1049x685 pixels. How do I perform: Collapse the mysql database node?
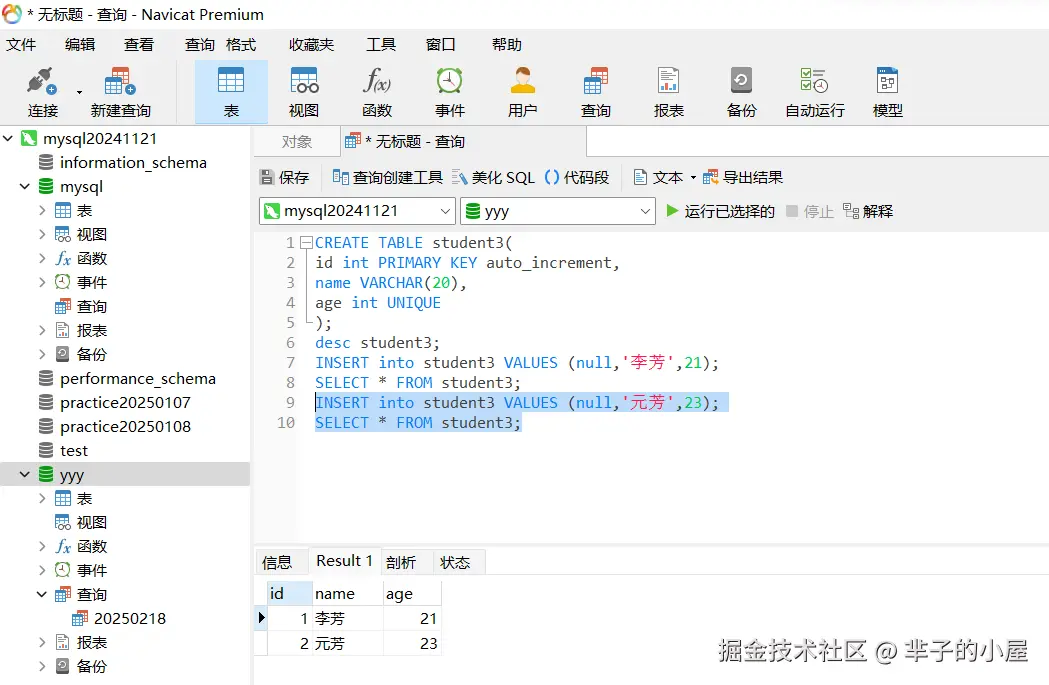click(x=25, y=187)
